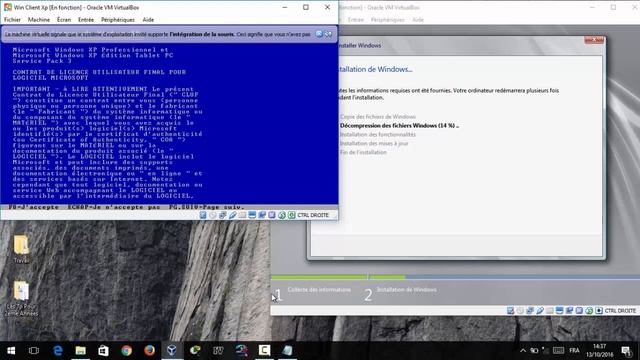Image resolution: width=640 pixels, height=360 pixels.
Task: Click network adapter icon in XP status bar
Action: pyautogui.click(x=222, y=215)
